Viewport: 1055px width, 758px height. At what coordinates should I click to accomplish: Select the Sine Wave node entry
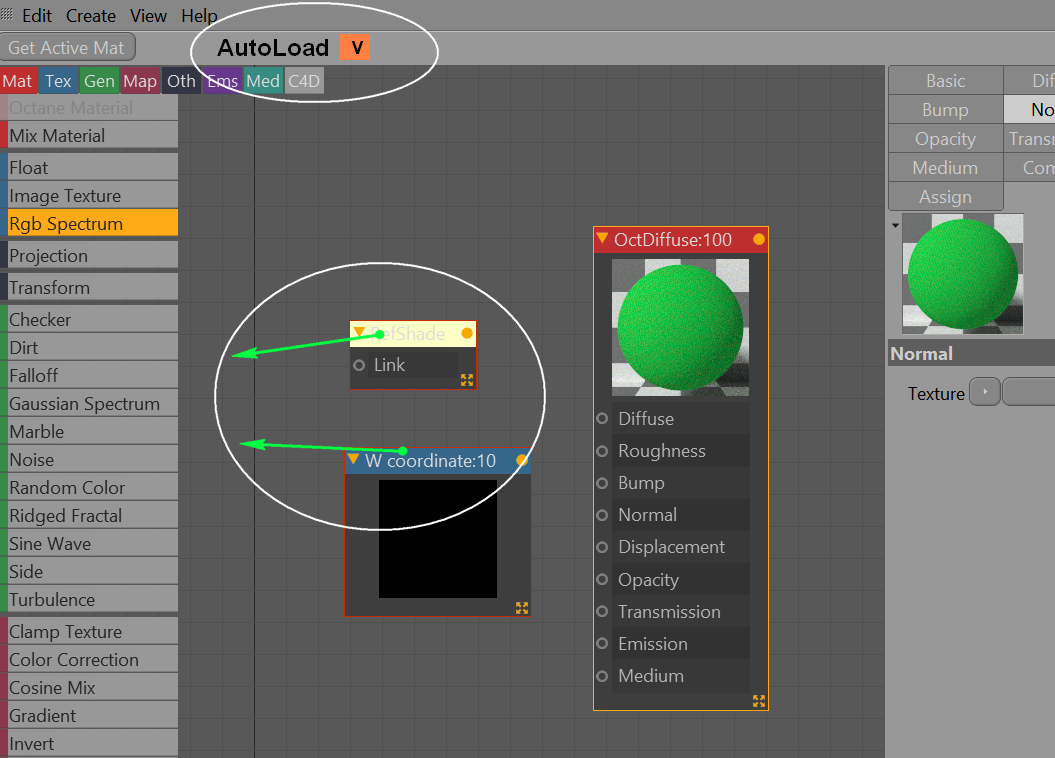click(x=89, y=543)
